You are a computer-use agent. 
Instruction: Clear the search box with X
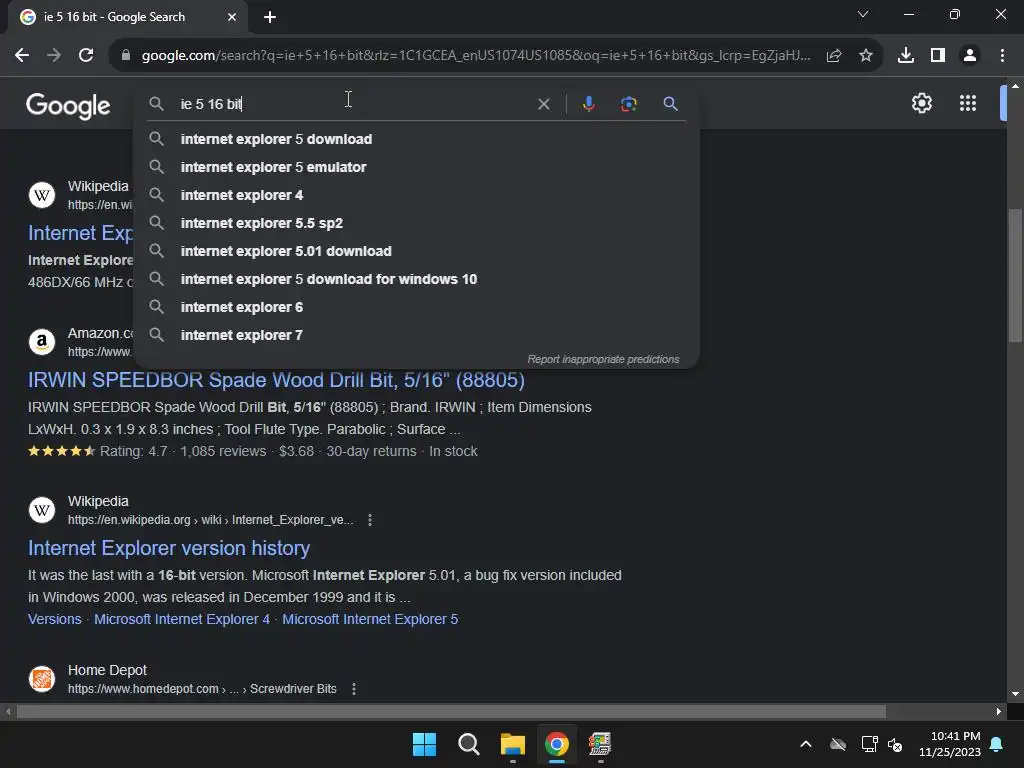[x=543, y=104]
